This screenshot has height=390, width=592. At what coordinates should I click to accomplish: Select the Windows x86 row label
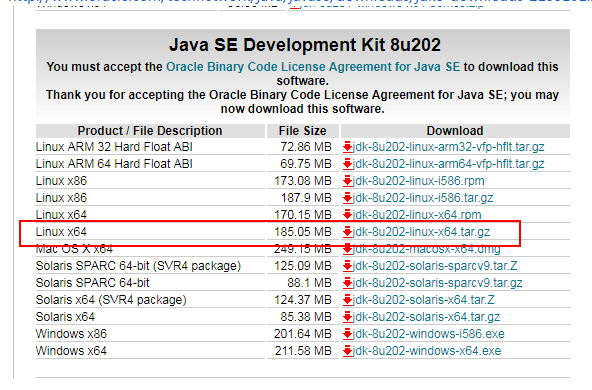coord(71,334)
